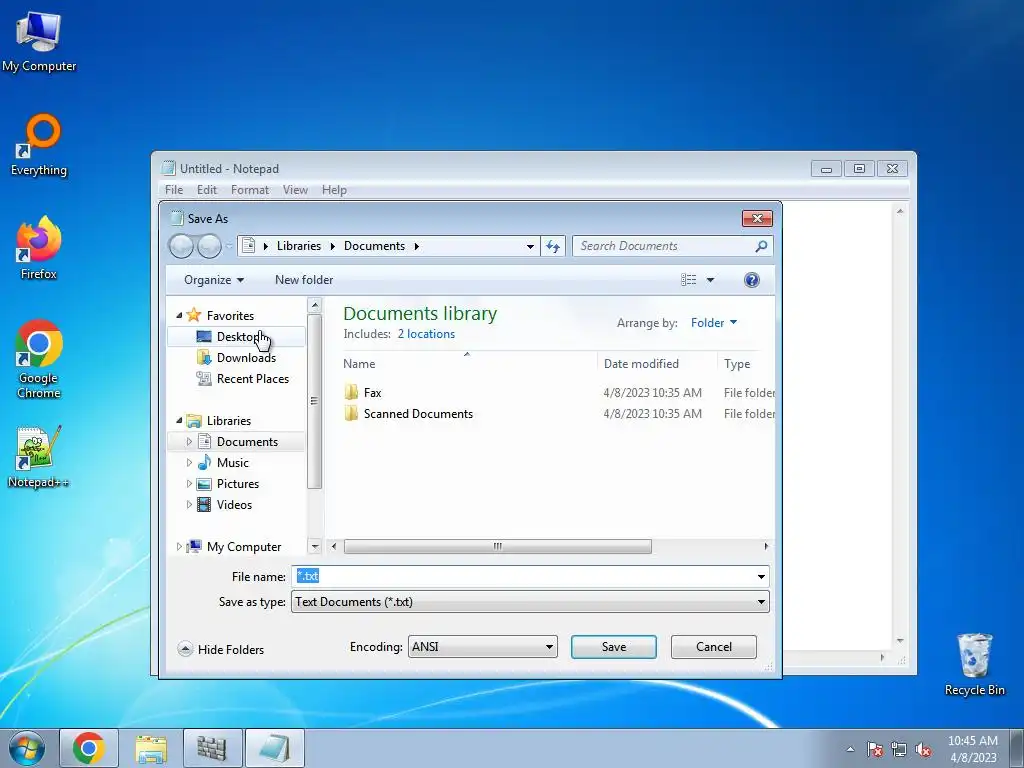Open Notepad's View menu
Image resolution: width=1024 pixels, height=768 pixels.
click(295, 189)
